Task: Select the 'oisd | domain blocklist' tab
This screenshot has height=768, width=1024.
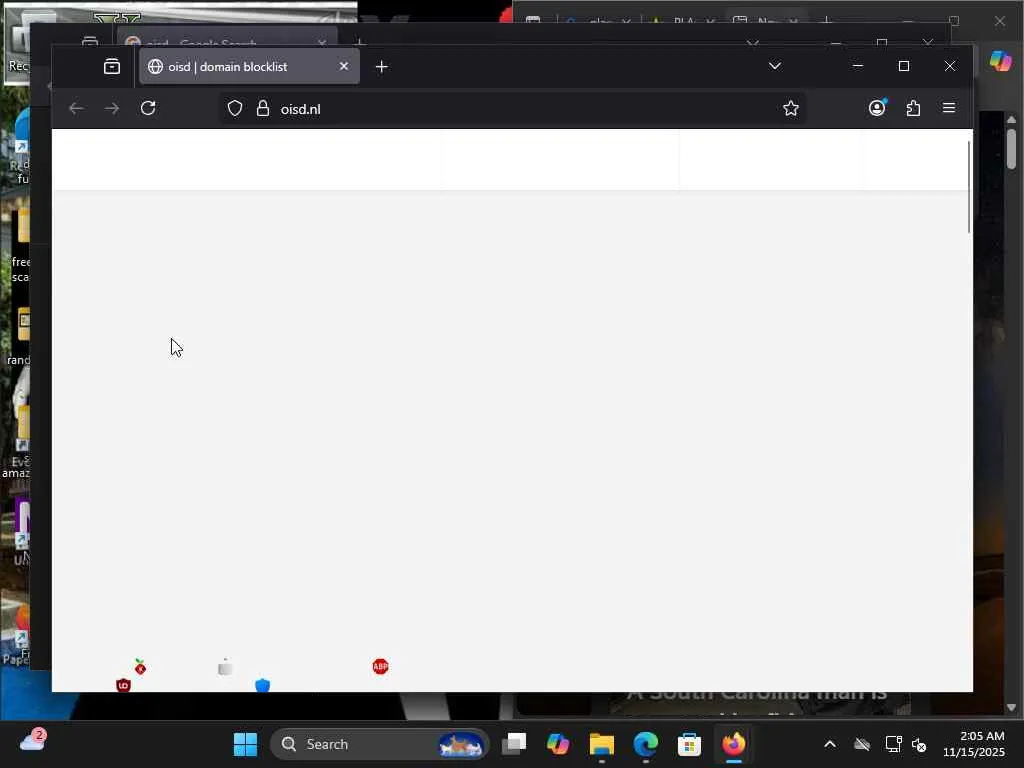Action: 249,67
